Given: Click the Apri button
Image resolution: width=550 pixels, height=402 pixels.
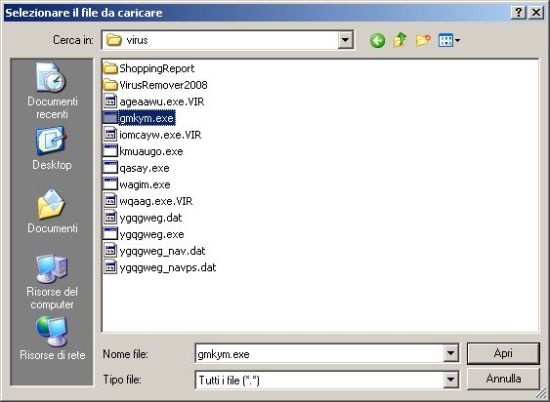Looking at the screenshot, I should pyautogui.click(x=503, y=353).
